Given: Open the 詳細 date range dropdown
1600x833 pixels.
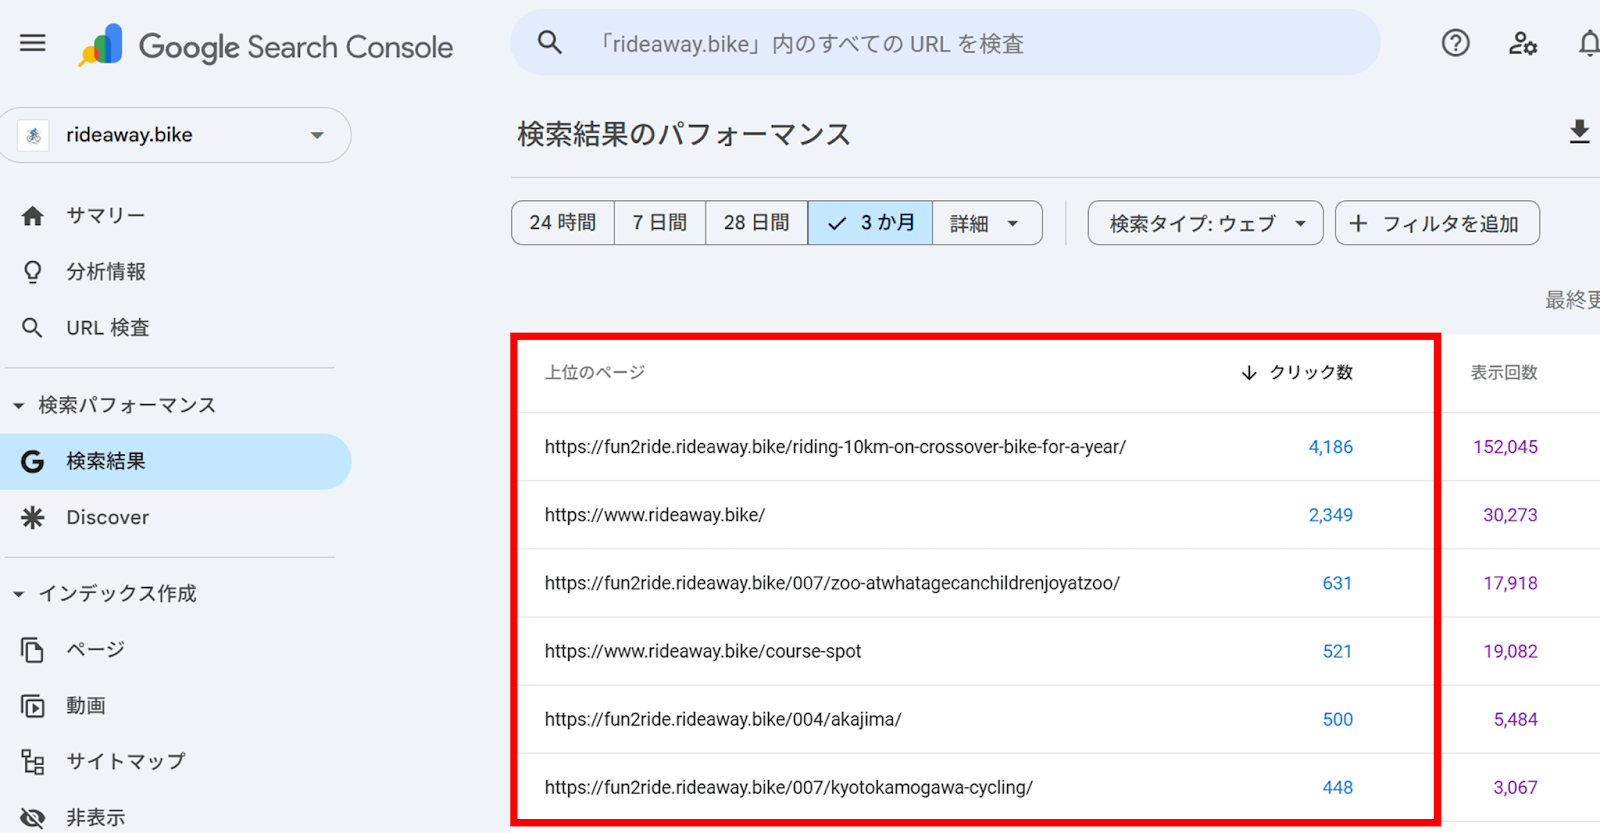Looking at the screenshot, I should (987, 223).
